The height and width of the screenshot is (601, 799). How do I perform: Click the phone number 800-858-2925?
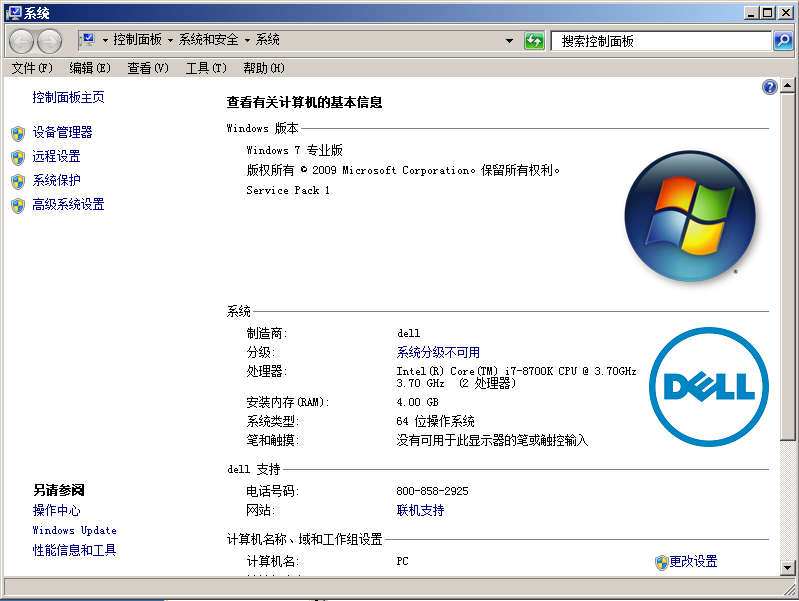(x=432, y=491)
